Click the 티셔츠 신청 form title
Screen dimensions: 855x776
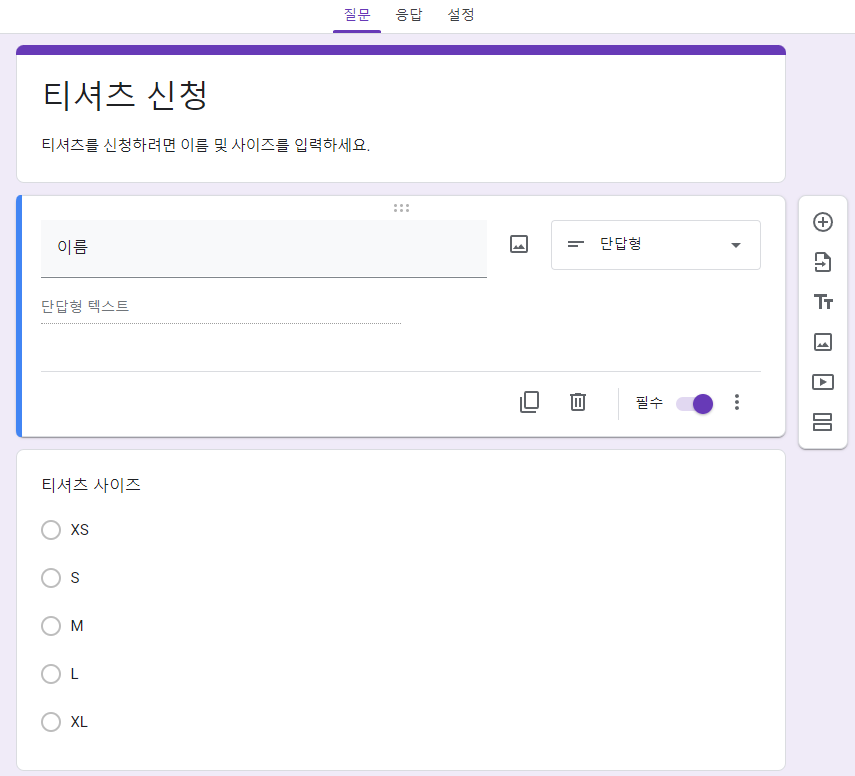pyautogui.click(x=125, y=96)
